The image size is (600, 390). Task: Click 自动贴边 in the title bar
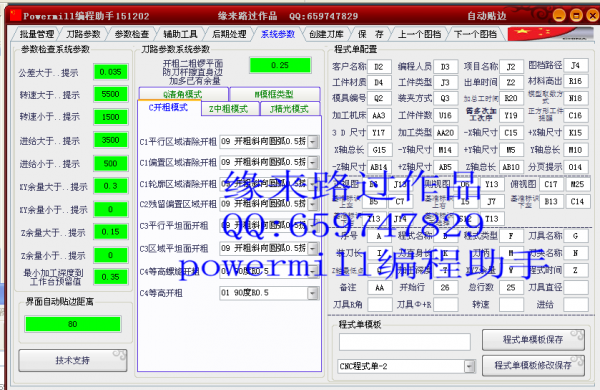[486, 16]
